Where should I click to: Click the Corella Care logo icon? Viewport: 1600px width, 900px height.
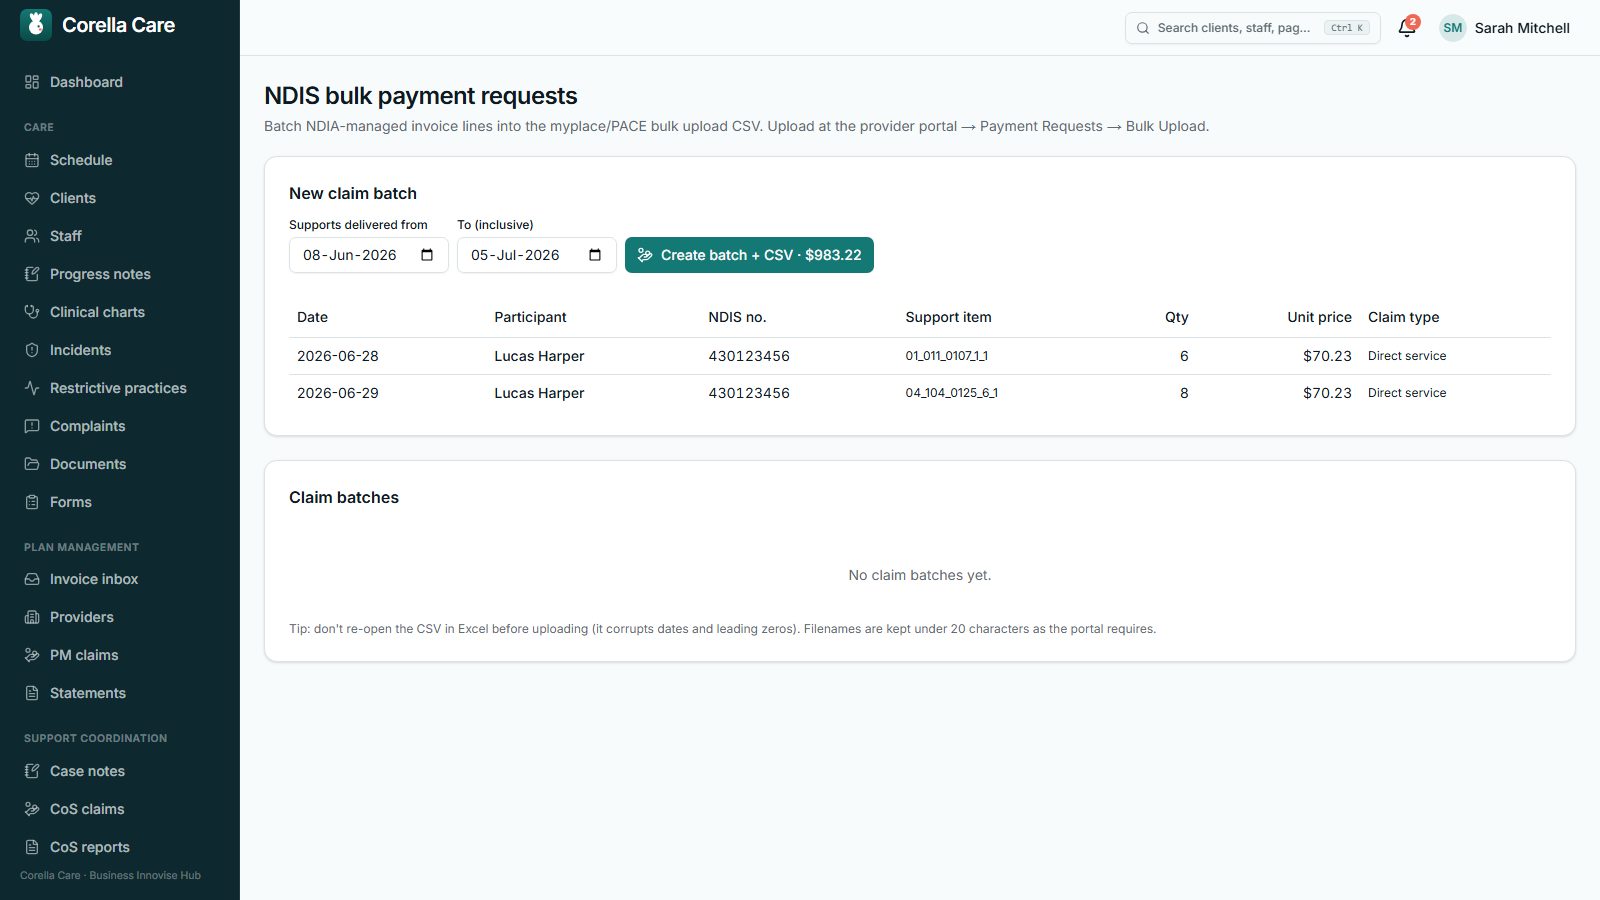(36, 25)
